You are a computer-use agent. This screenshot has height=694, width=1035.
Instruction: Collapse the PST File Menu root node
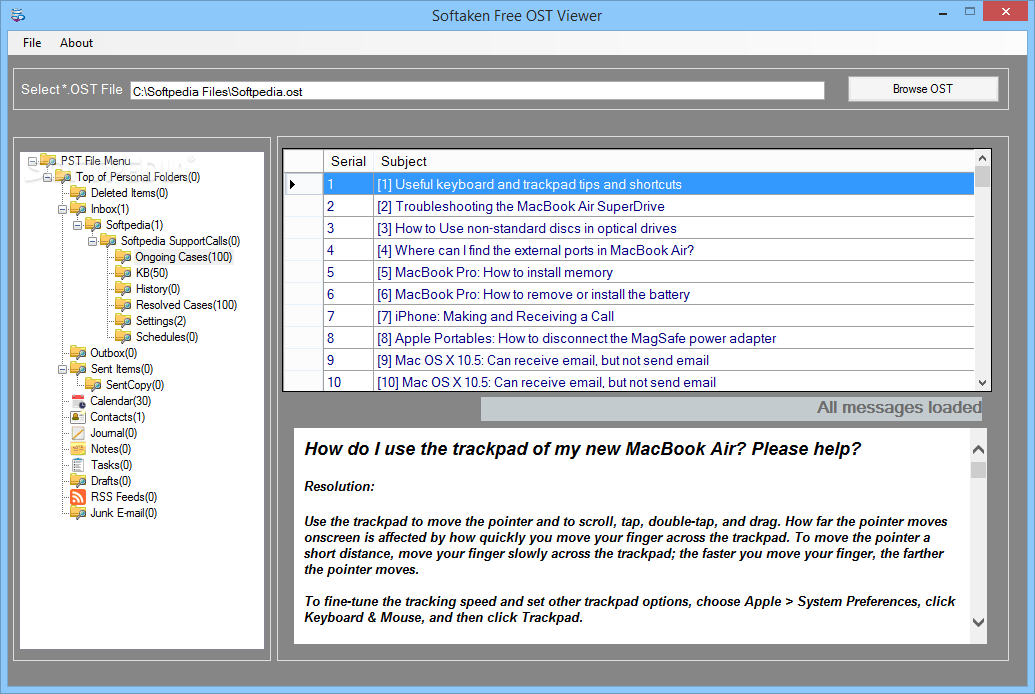[32, 161]
